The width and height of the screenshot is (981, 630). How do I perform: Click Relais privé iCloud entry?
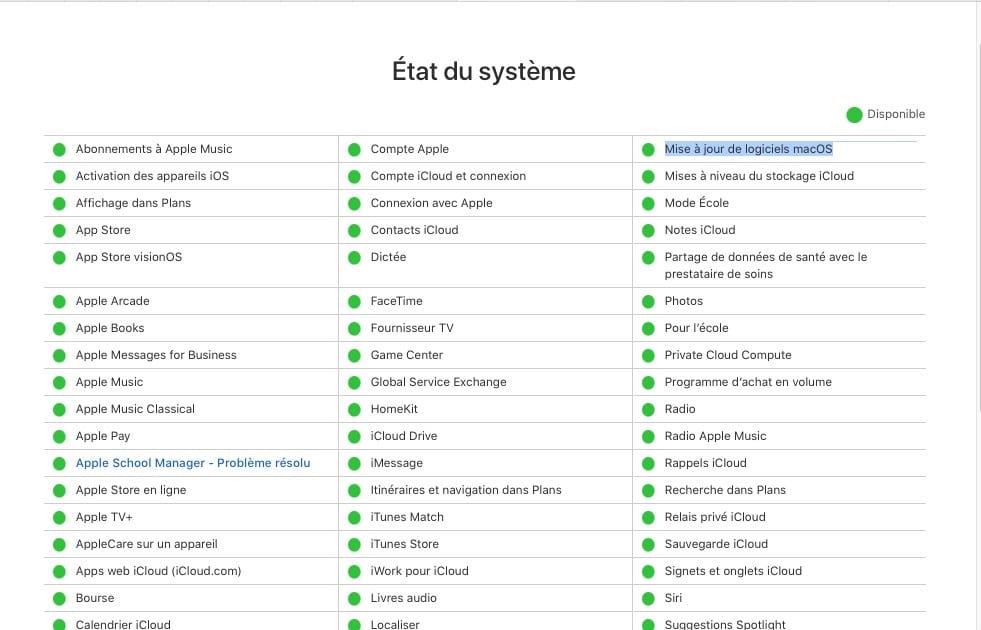715,517
